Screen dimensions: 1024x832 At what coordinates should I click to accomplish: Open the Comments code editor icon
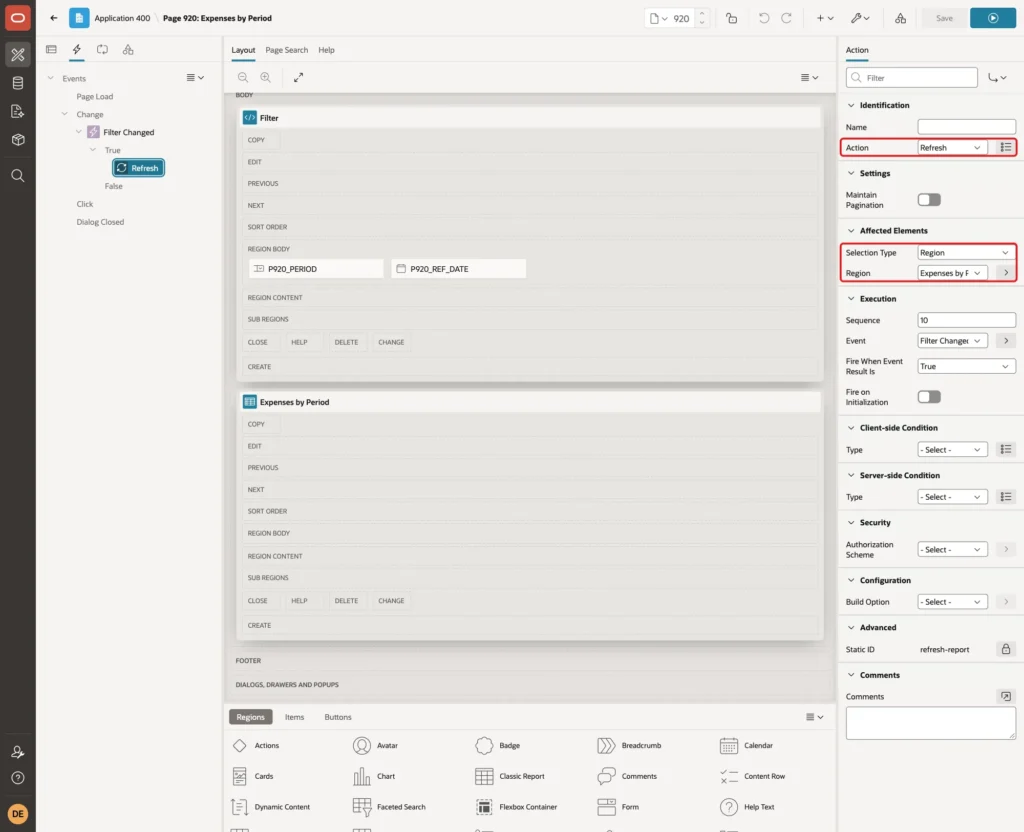[1006, 696]
